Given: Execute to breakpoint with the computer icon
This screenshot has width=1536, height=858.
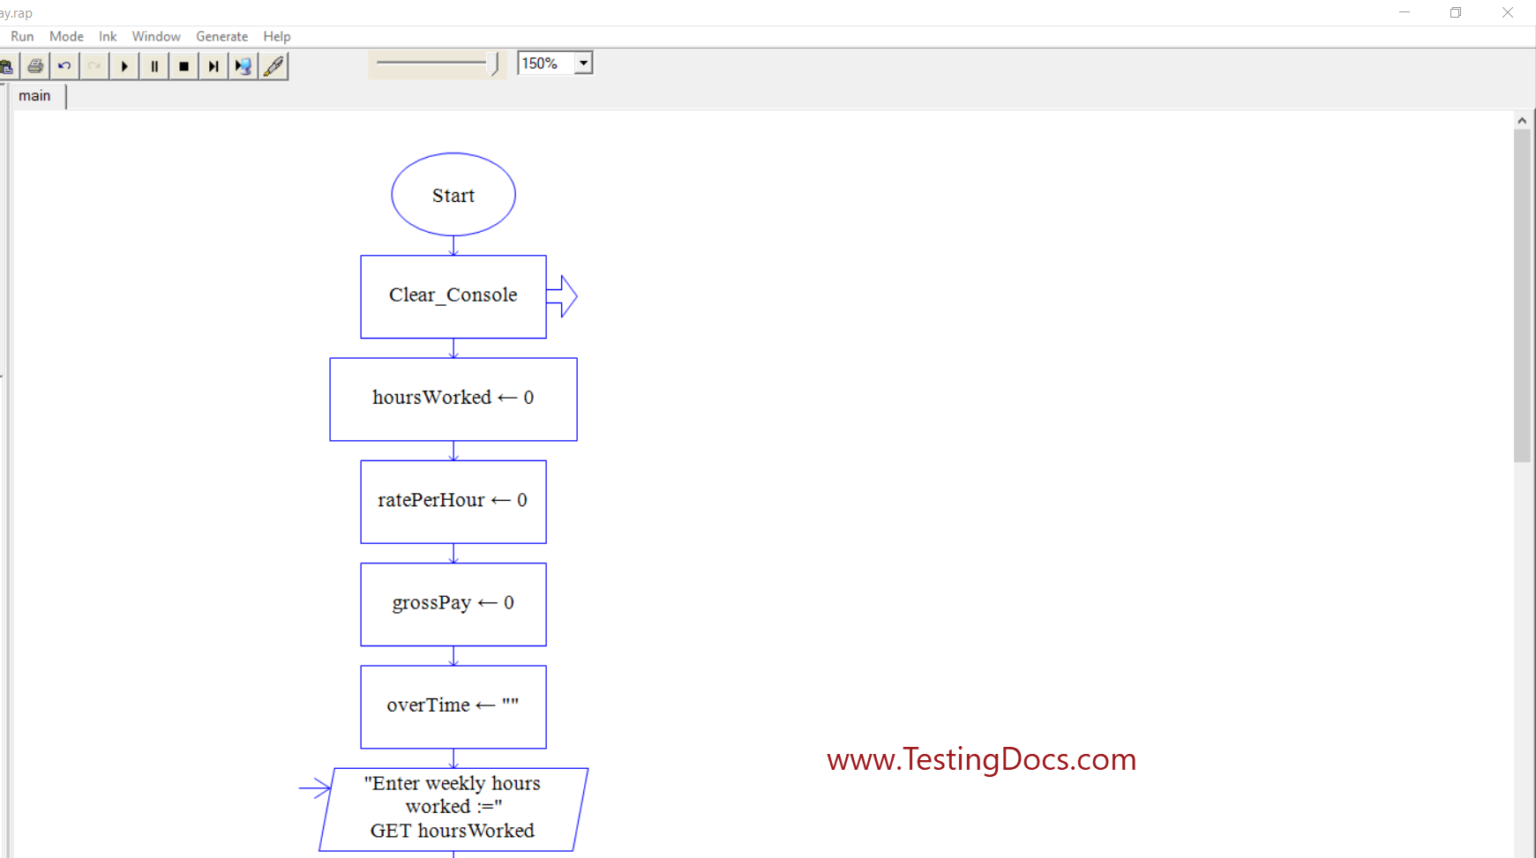Looking at the screenshot, I should point(243,65).
